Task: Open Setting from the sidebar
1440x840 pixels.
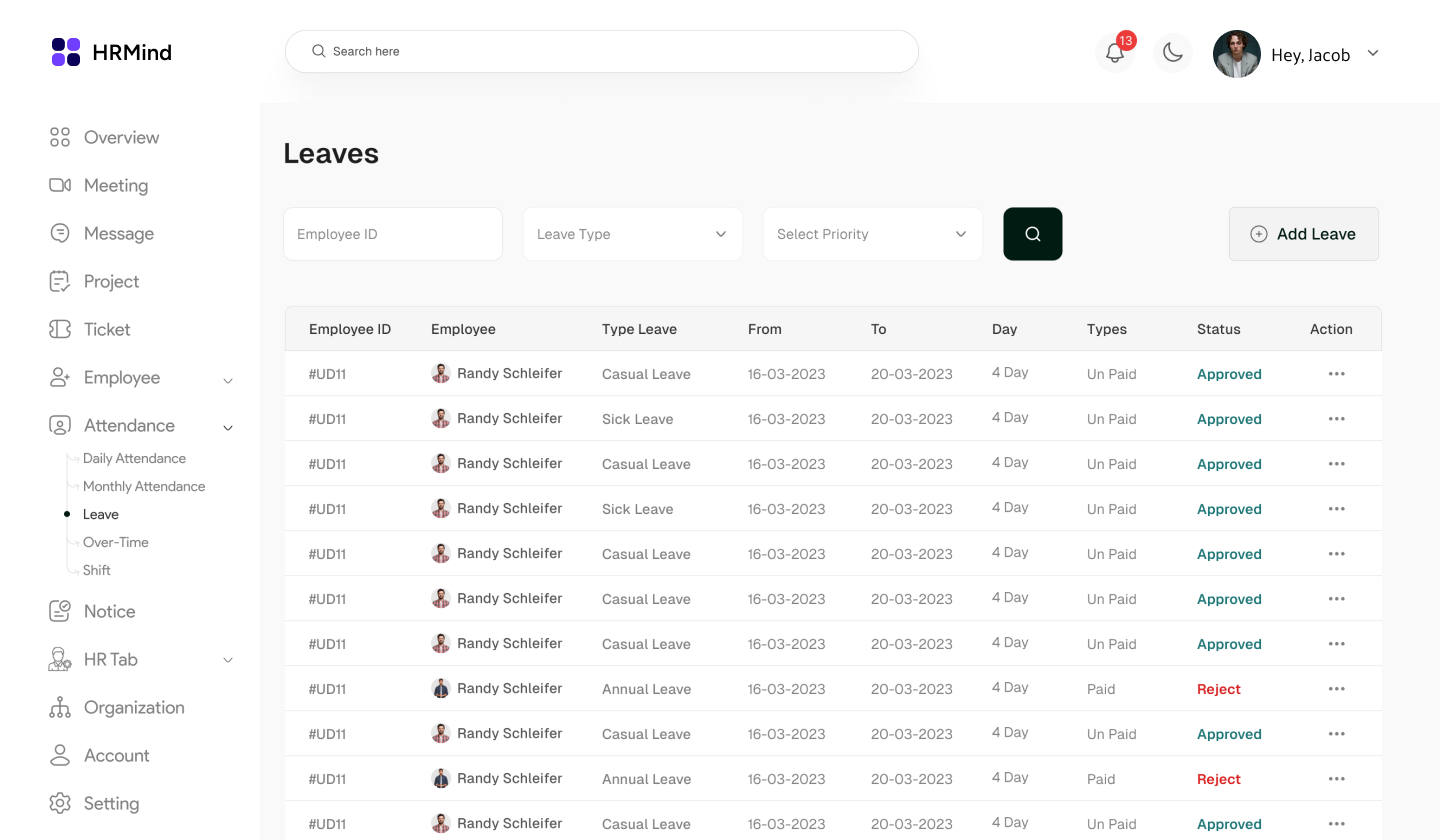Action: click(x=111, y=804)
